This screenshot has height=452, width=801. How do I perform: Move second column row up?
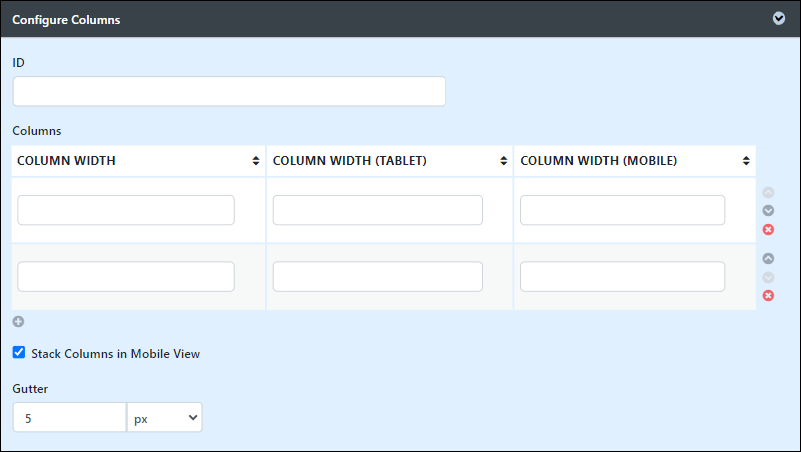click(768, 258)
